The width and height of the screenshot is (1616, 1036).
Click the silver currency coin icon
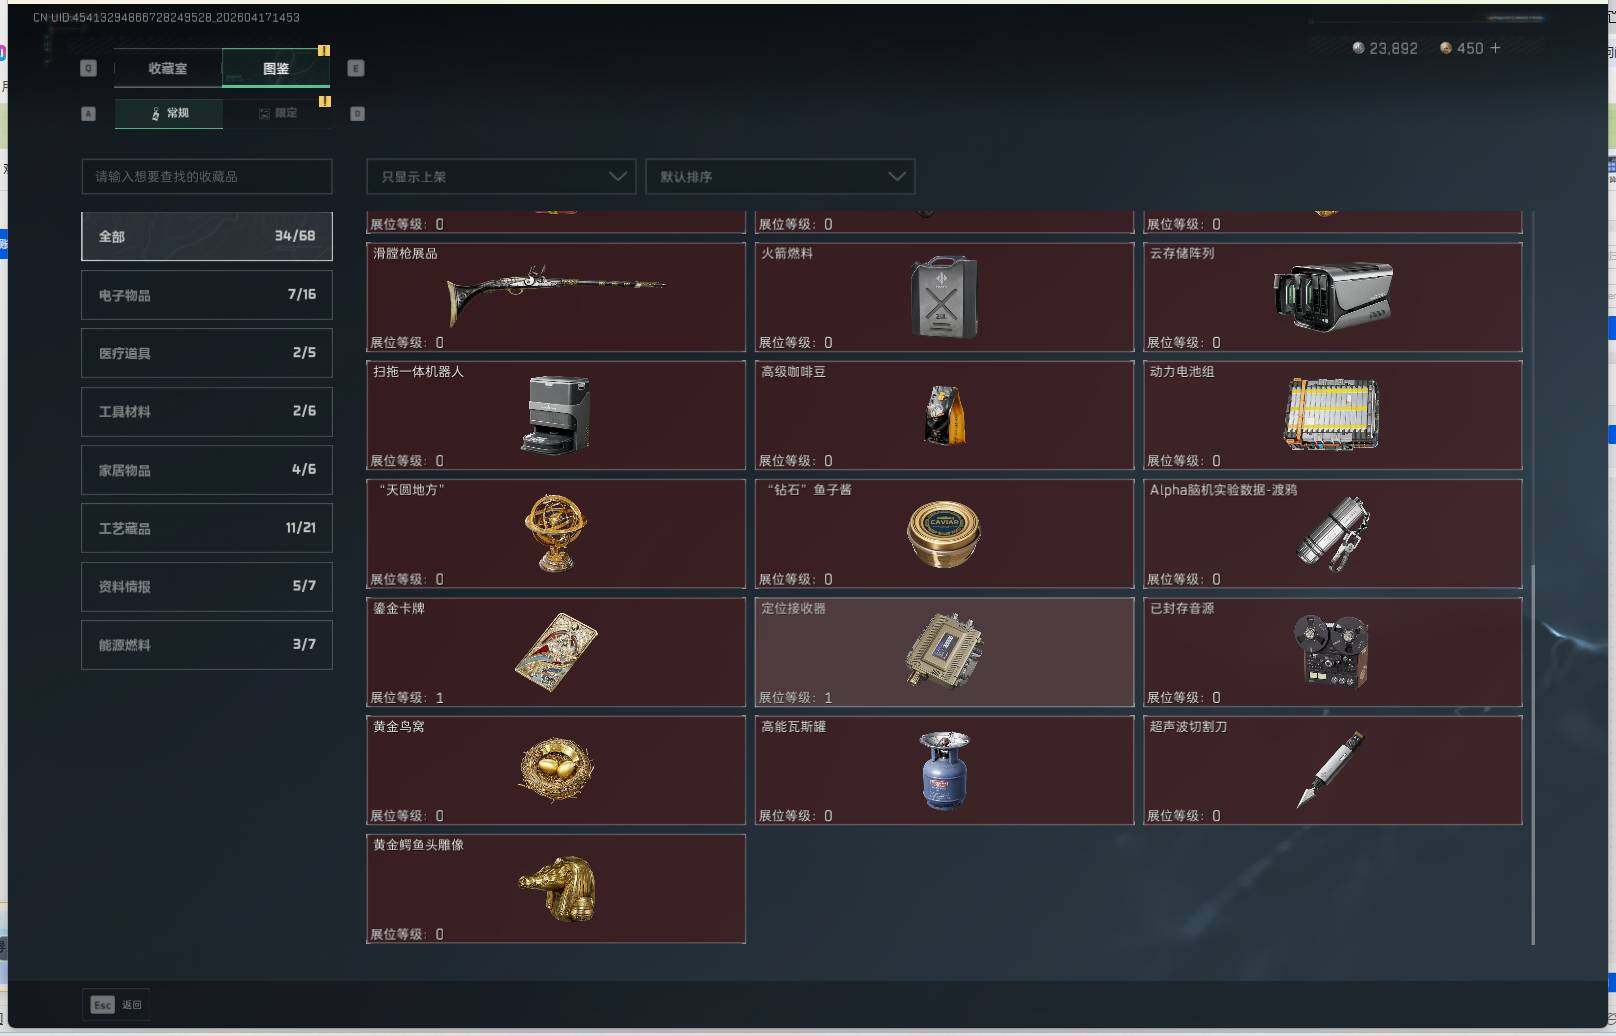pyautogui.click(x=1358, y=48)
